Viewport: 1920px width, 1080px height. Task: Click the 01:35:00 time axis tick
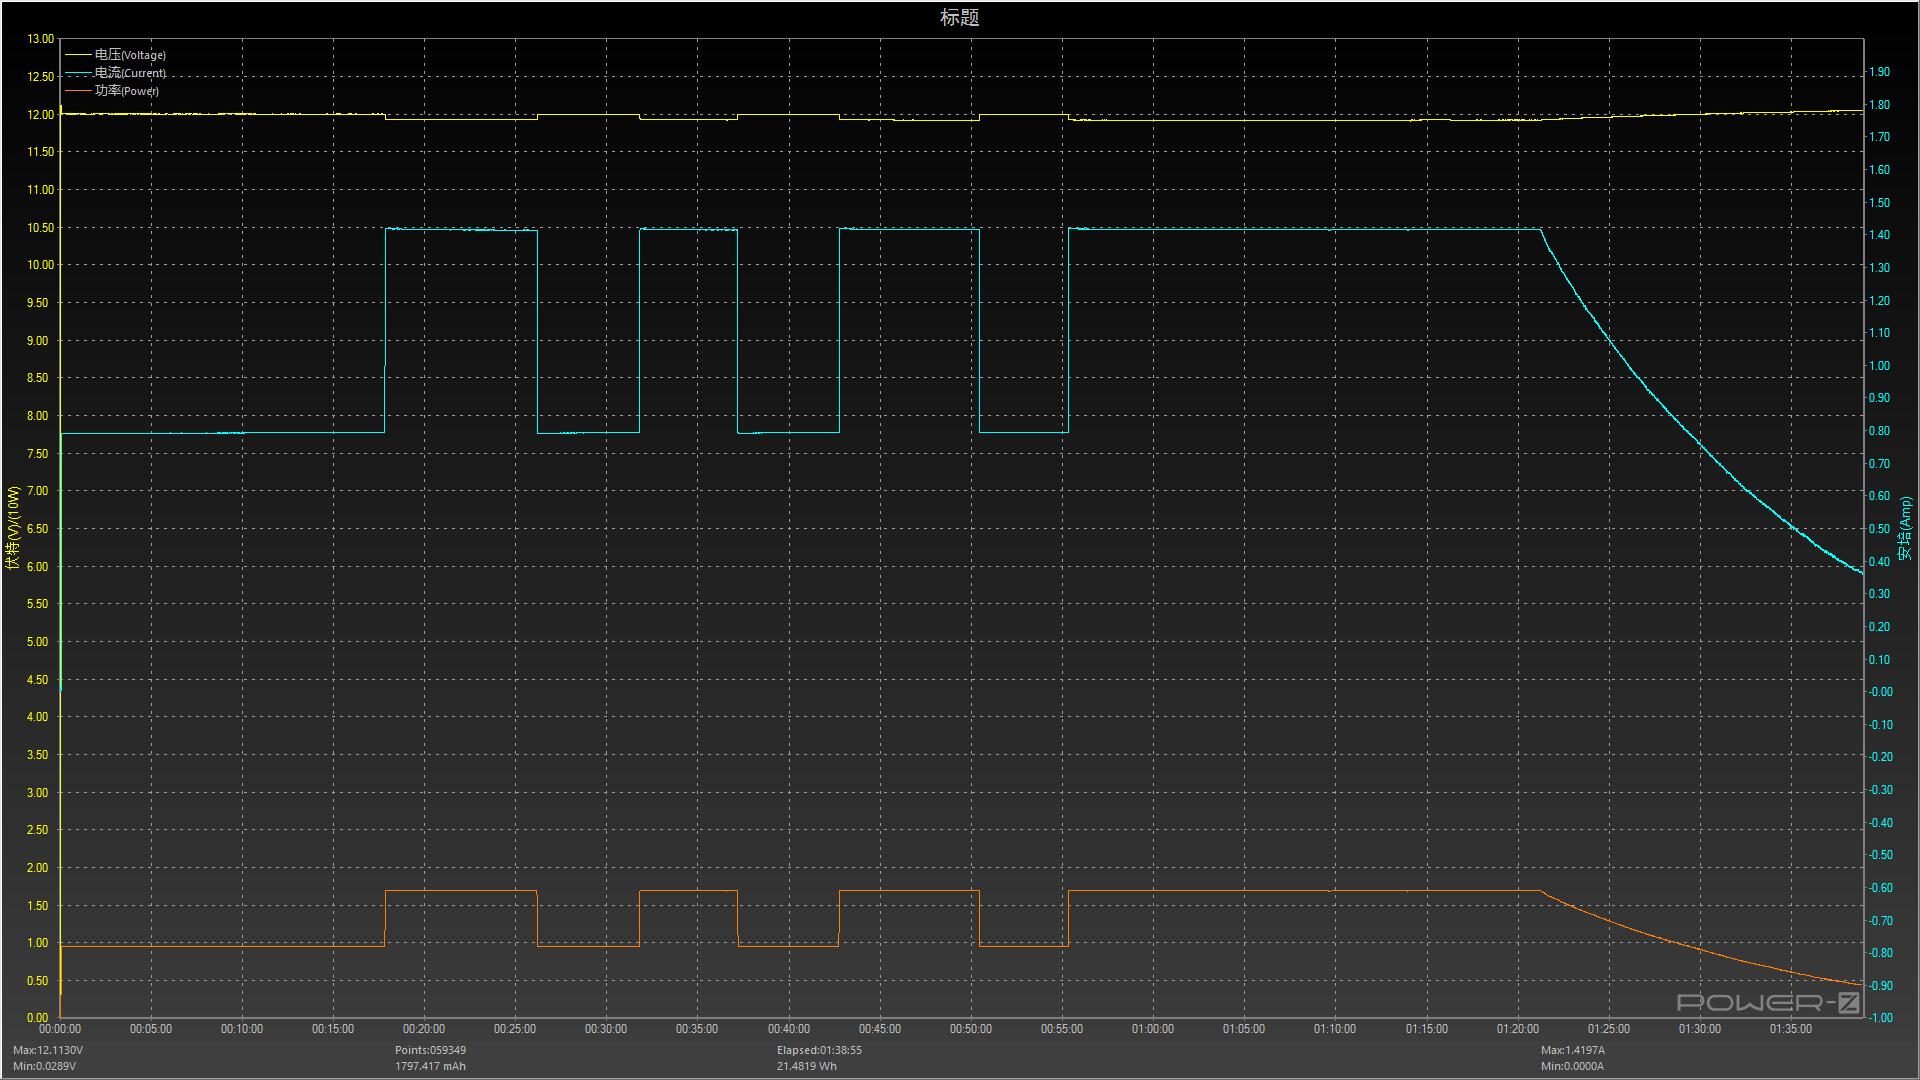pos(1790,1029)
